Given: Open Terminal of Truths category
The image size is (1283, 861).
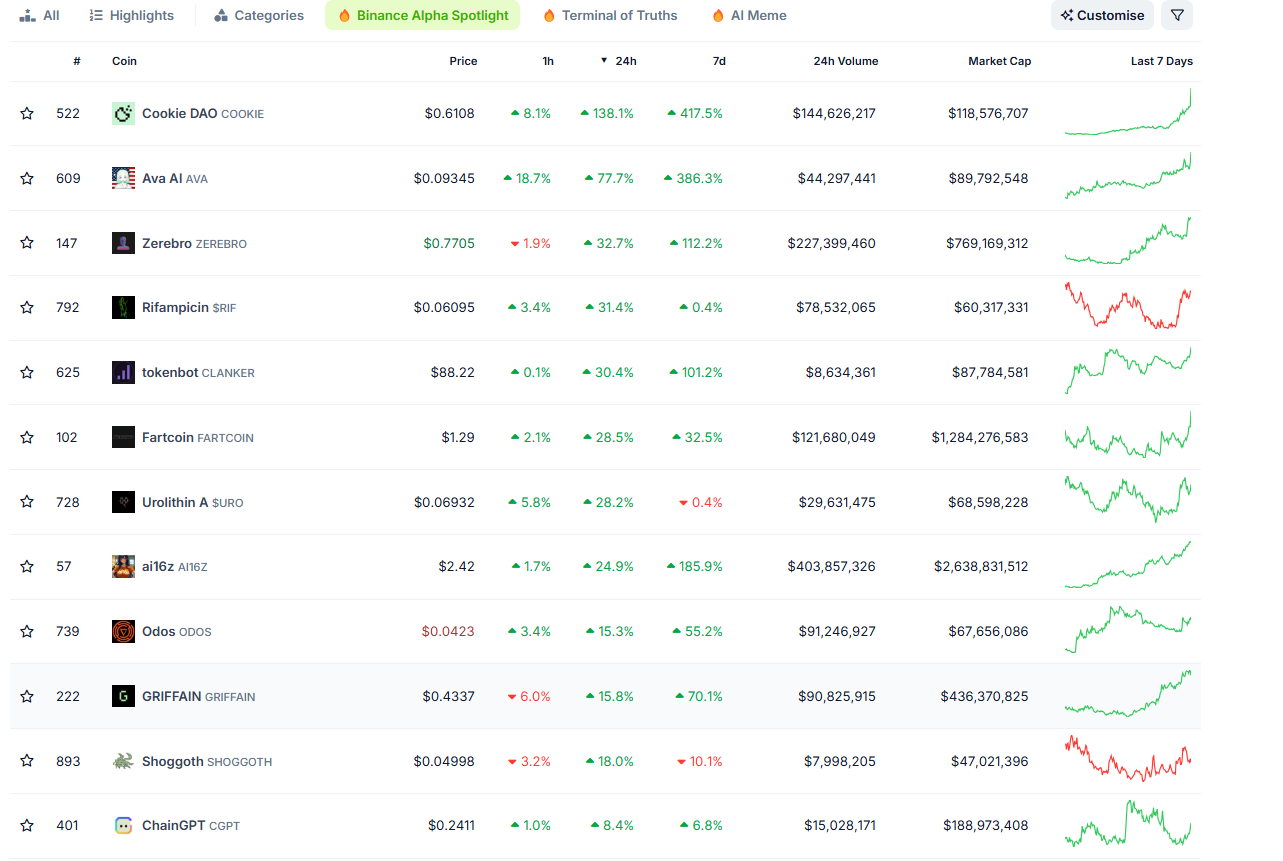Looking at the screenshot, I should coord(610,15).
